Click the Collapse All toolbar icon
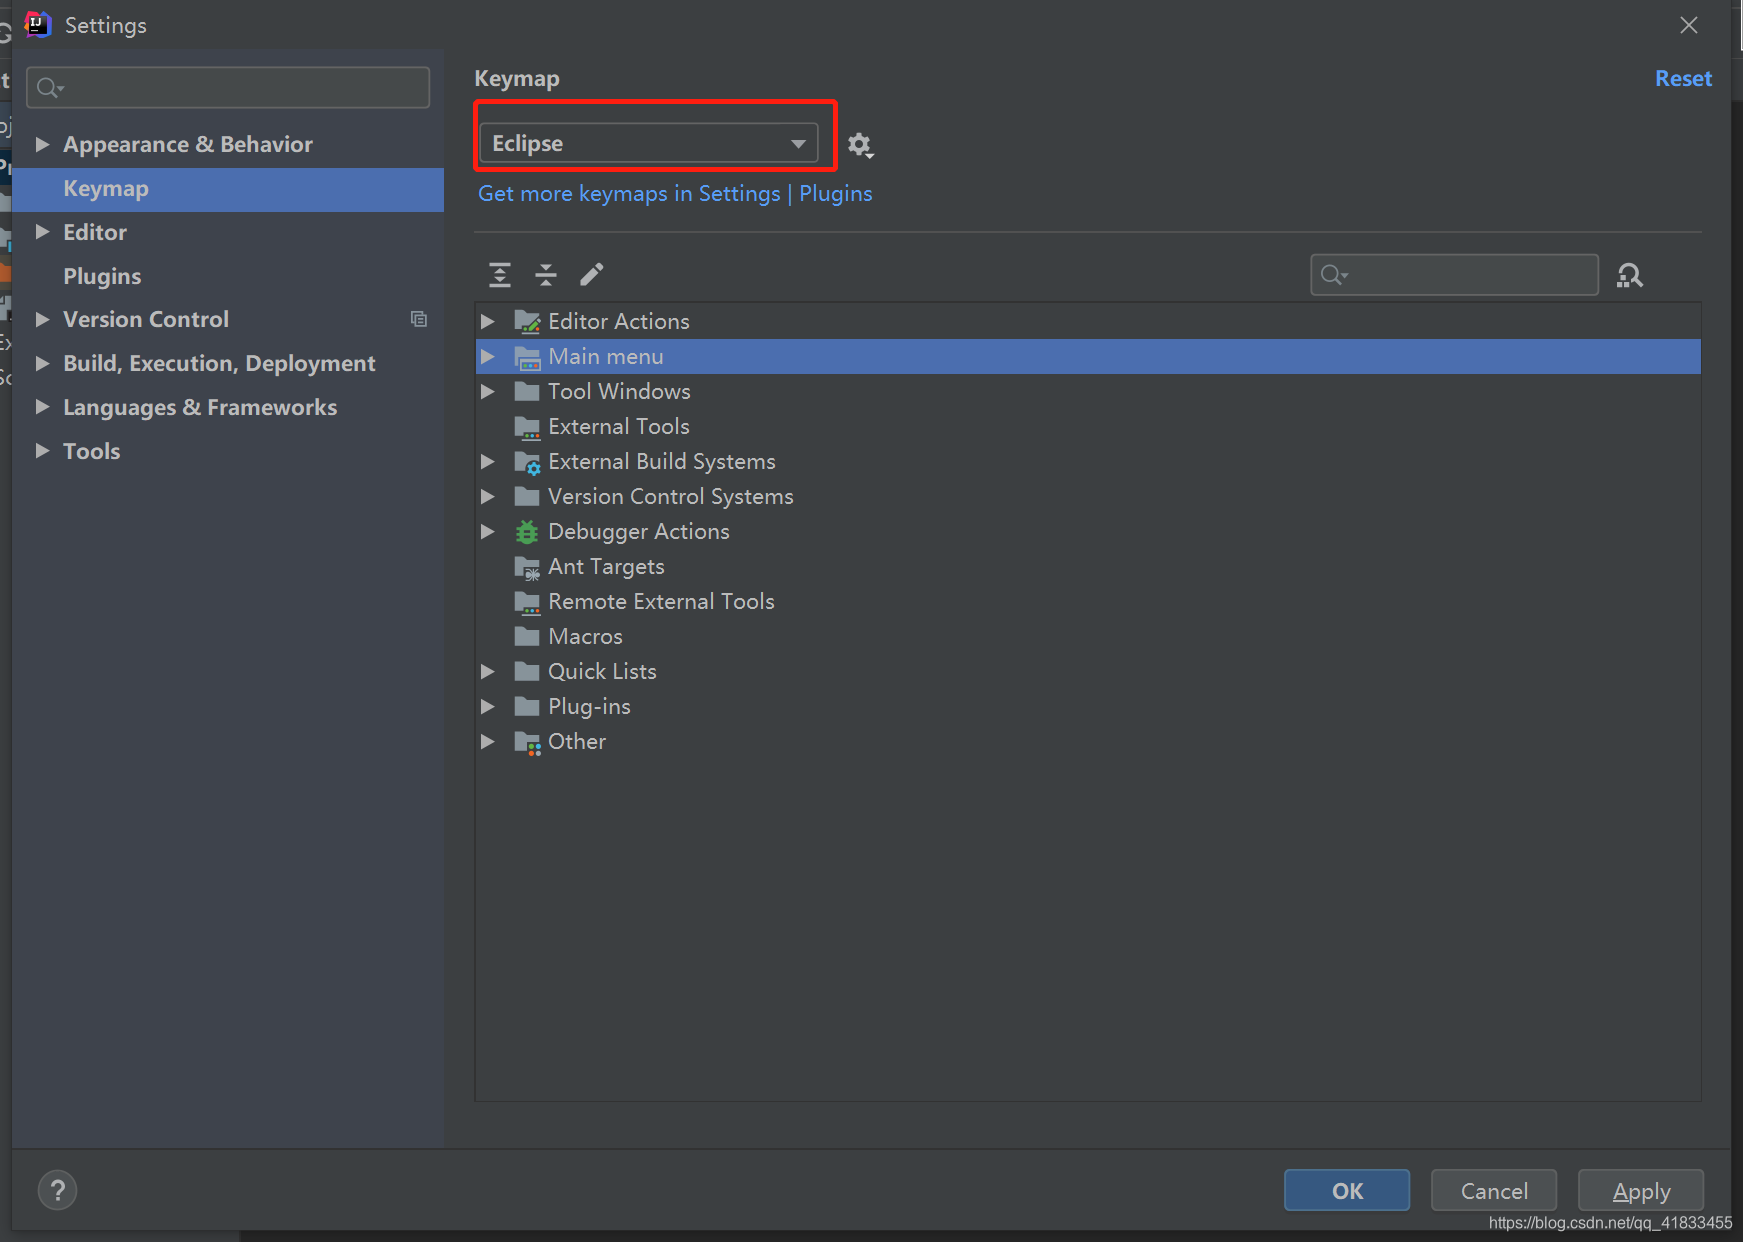 pyautogui.click(x=546, y=274)
